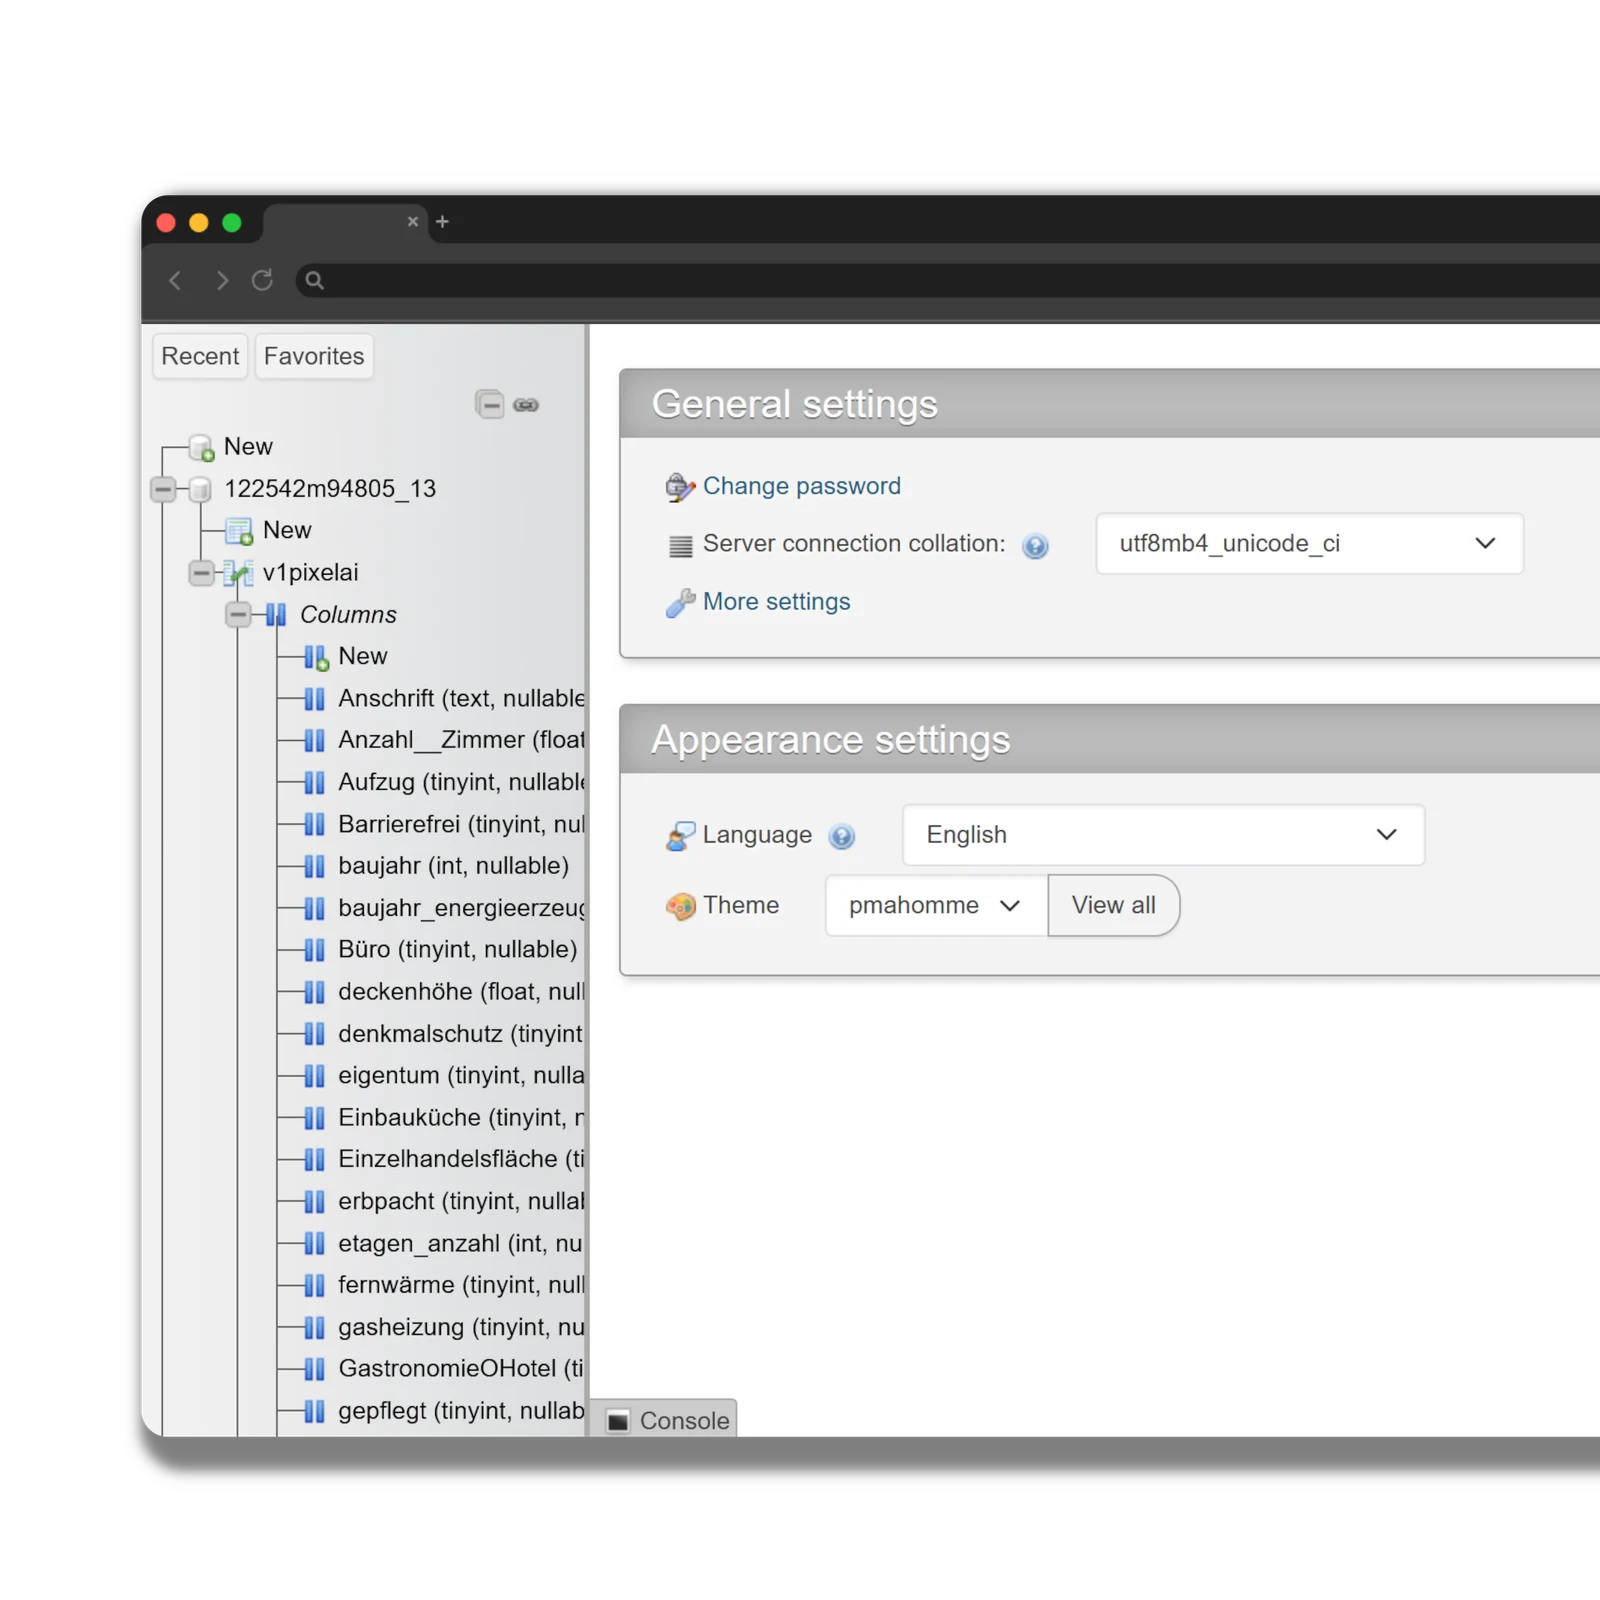
Task: Click the browser forward arrow
Action: point(221,280)
